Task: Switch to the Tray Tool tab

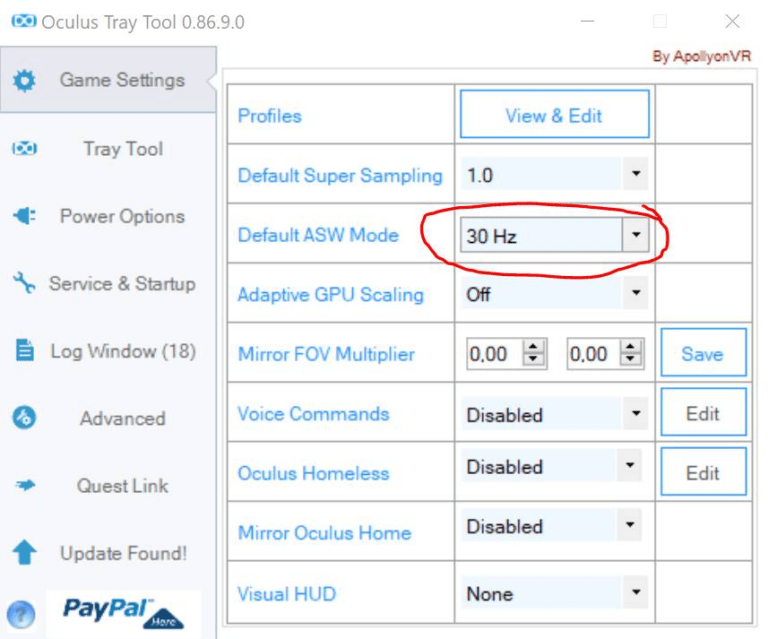Action: coord(122,149)
